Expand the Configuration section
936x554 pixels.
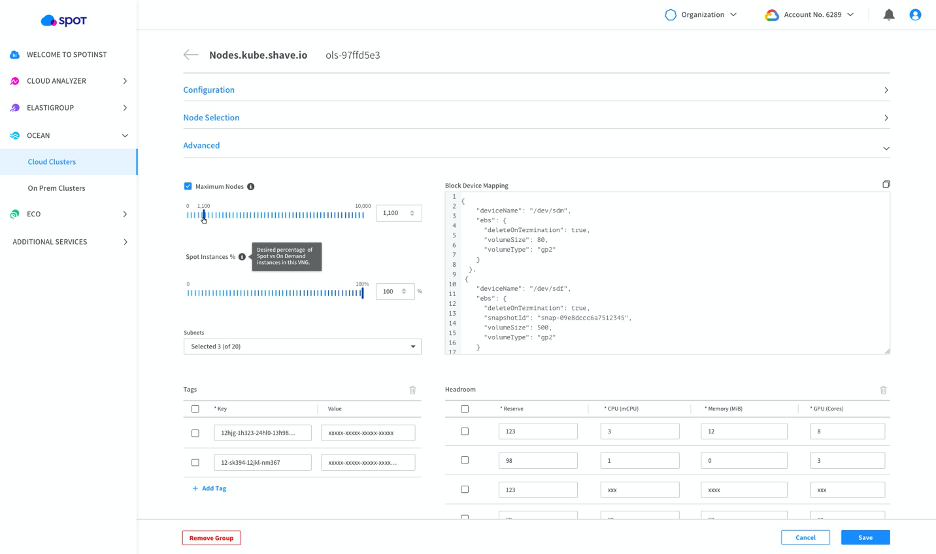click(x=536, y=90)
